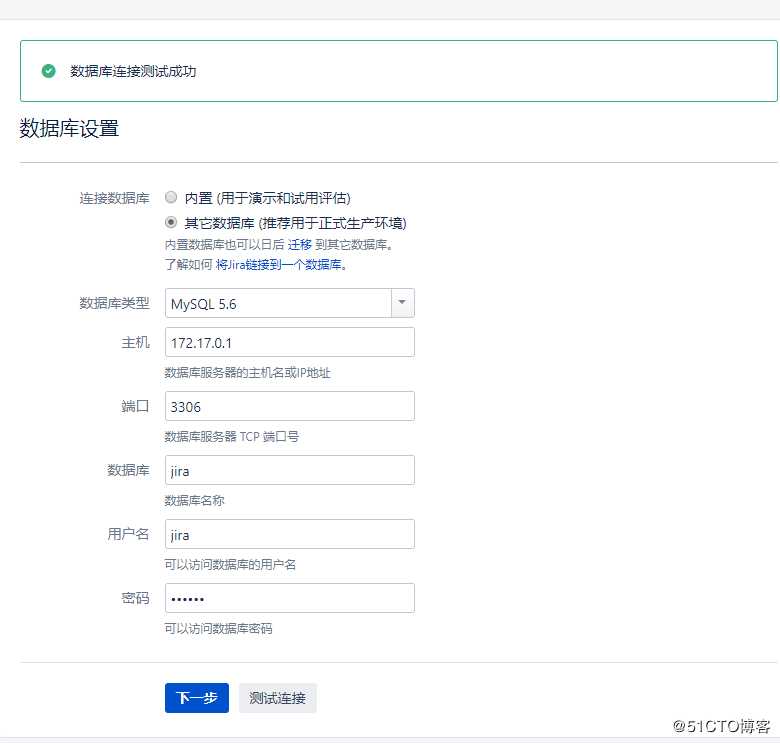The image size is (780, 743).
Task: Click the green success checkmark icon
Action: tap(48, 71)
